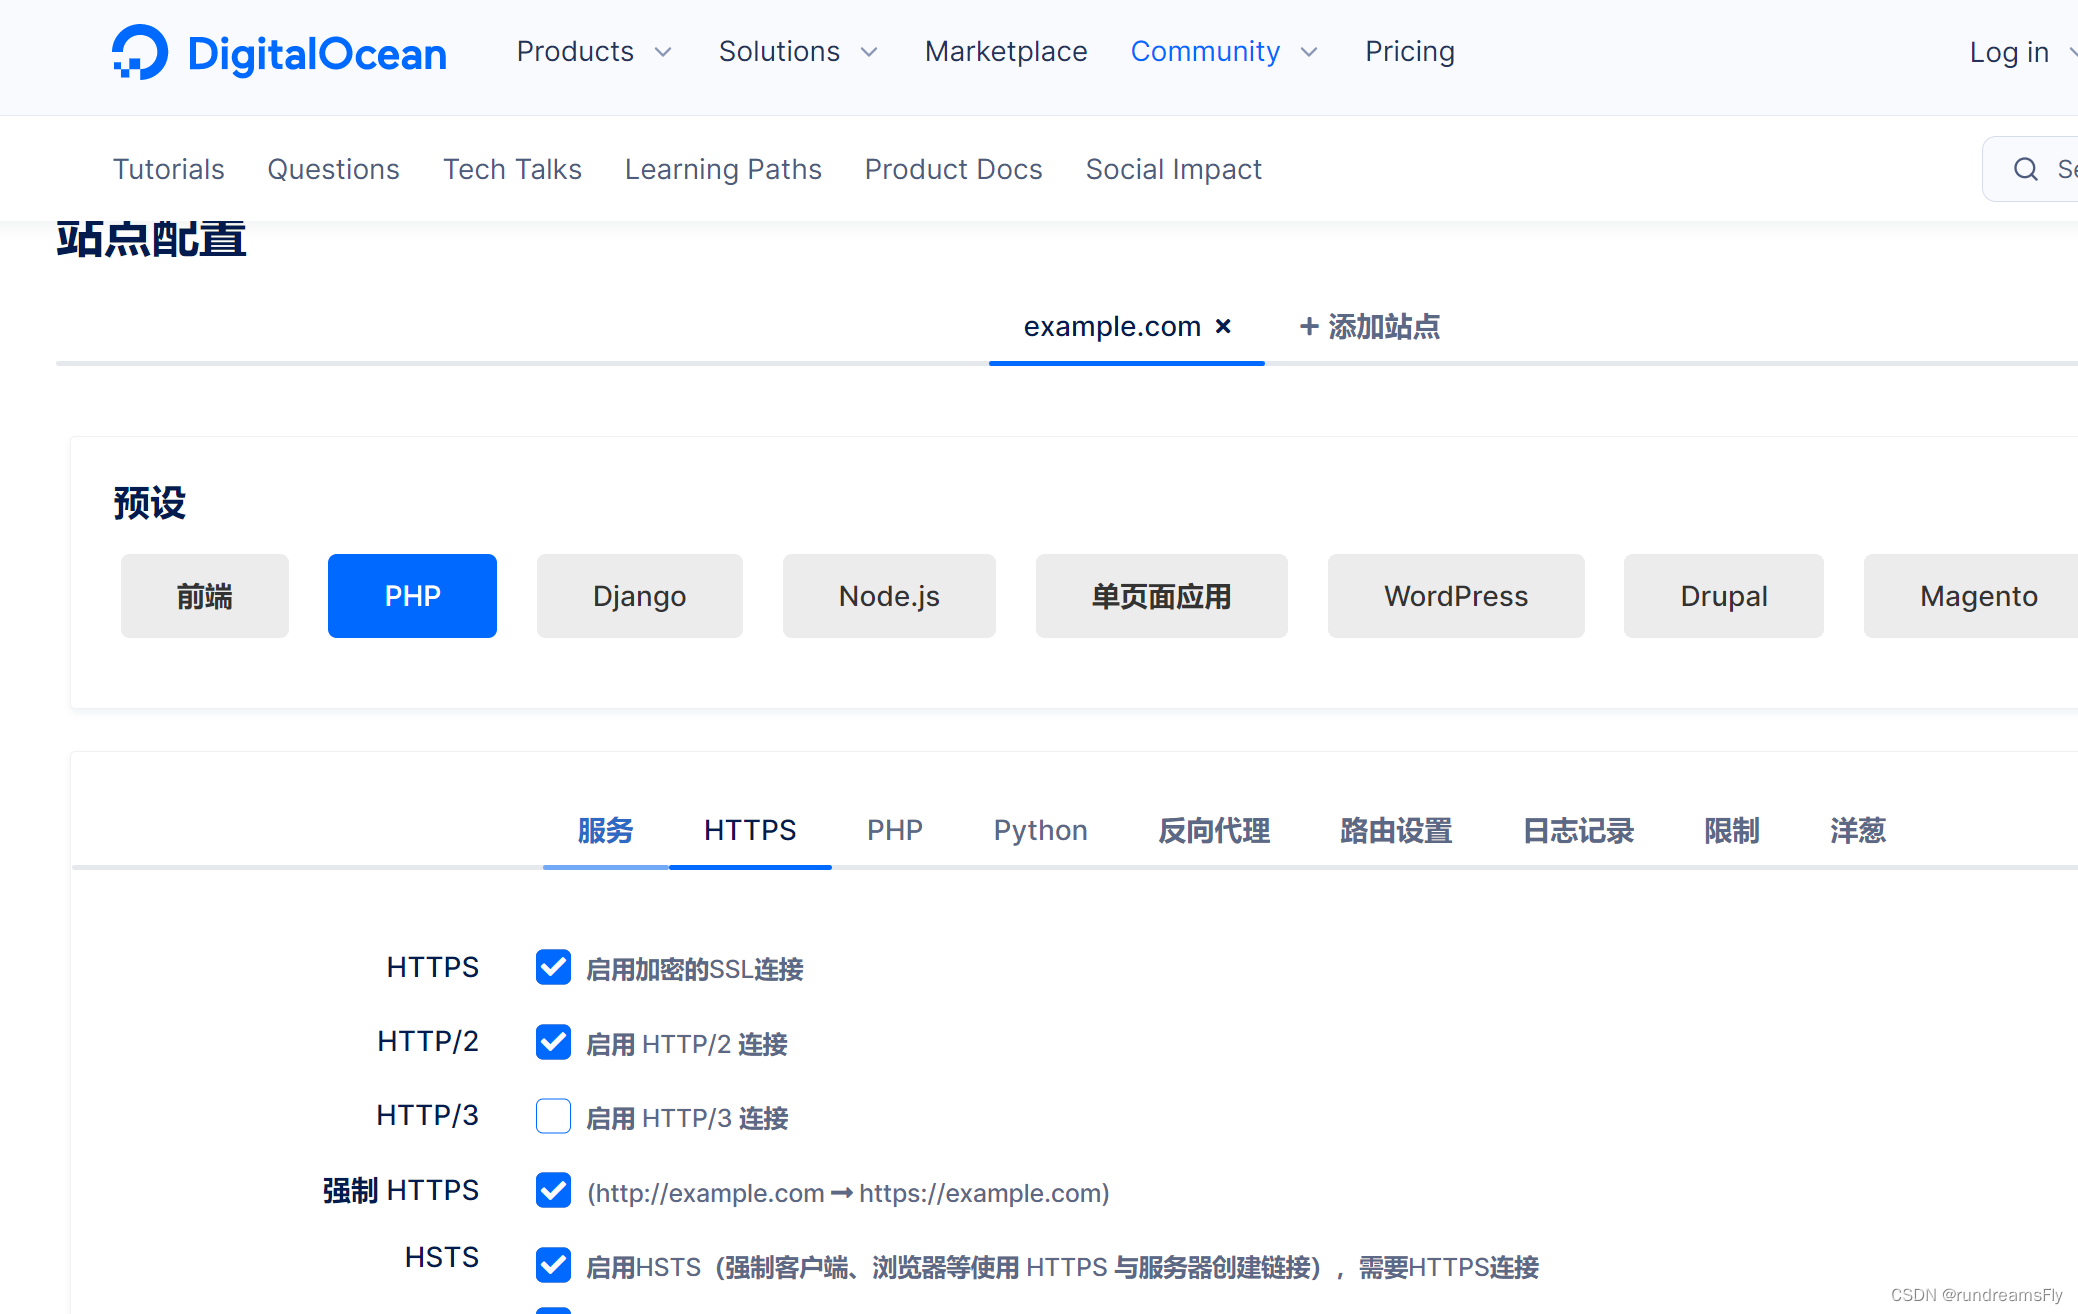This screenshot has height=1314, width=2078.
Task: Toggle 启用加密的SSL连接 checkbox
Action: pos(553,967)
